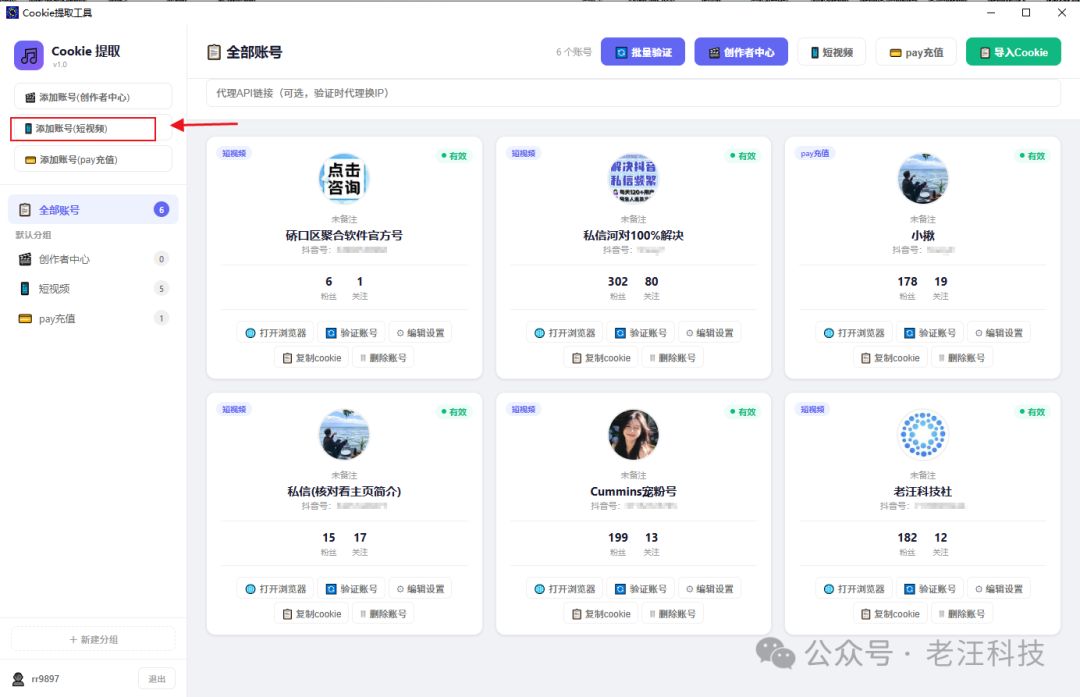The height and width of the screenshot is (697, 1080).
Task: Edit settings for 私信河对100%解决
Action: [x=709, y=333]
